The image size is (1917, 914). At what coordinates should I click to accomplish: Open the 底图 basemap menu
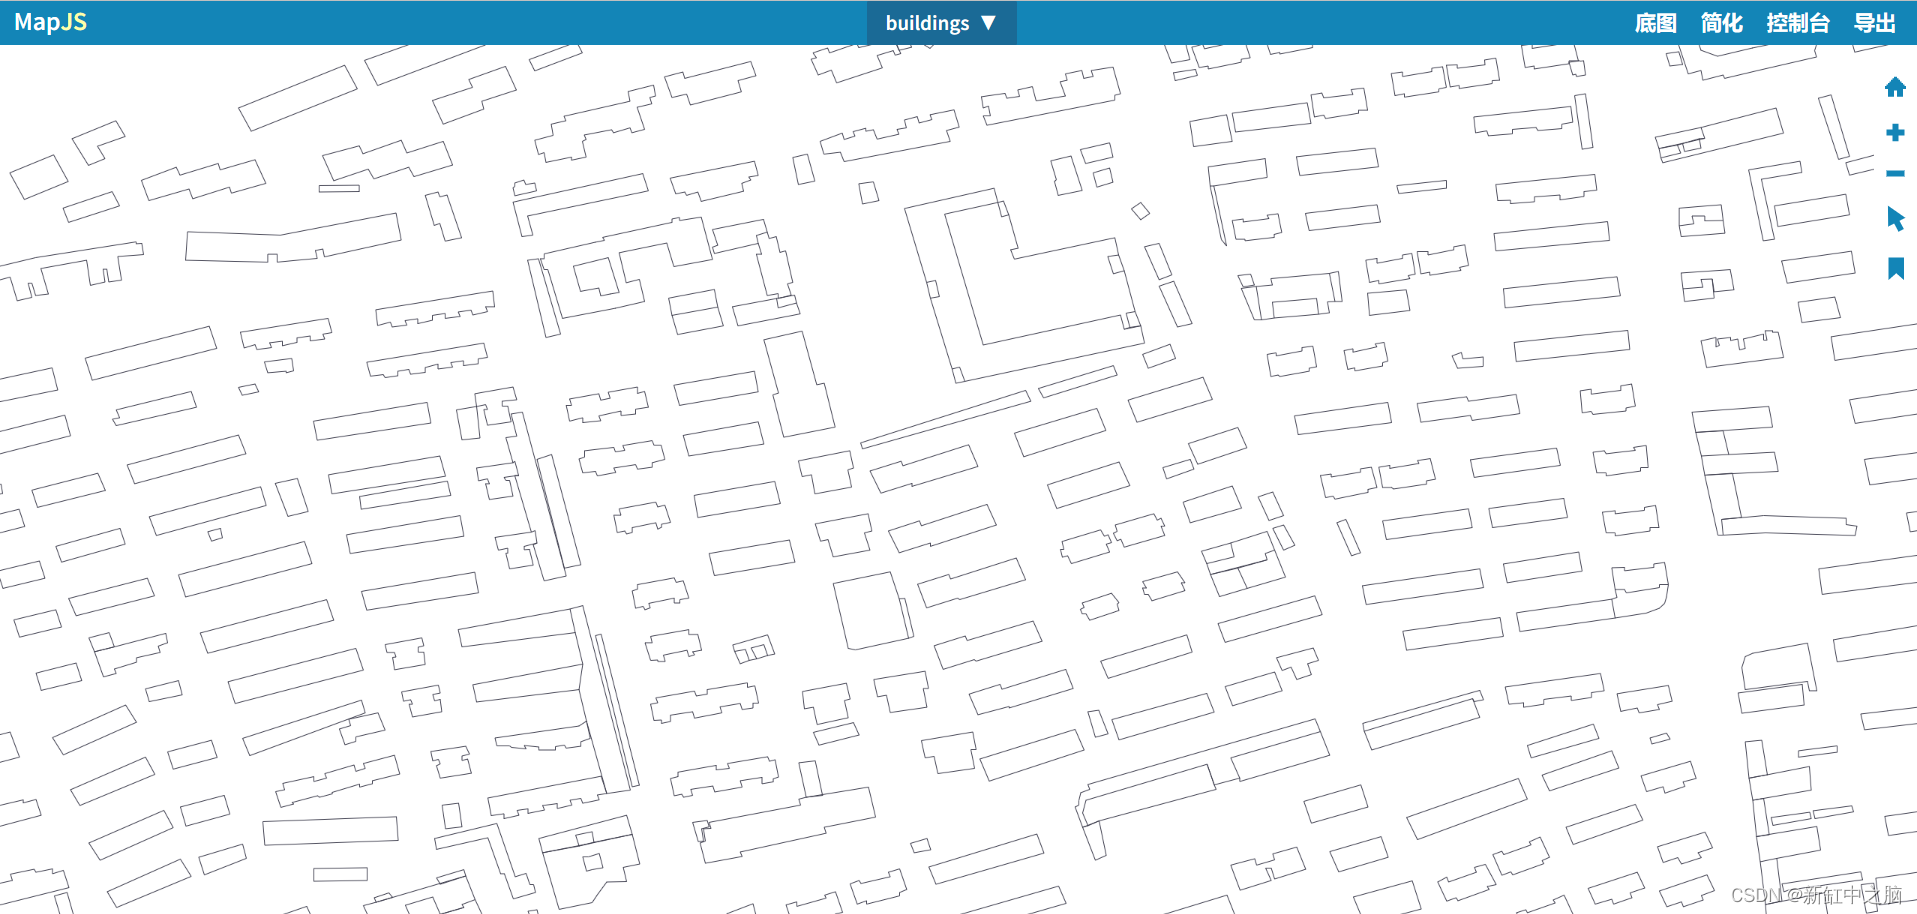pos(1655,23)
